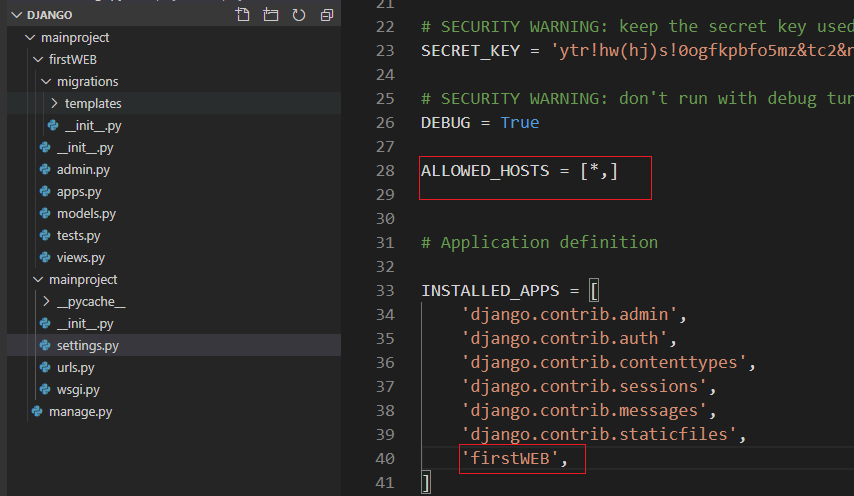The width and height of the screenshot is (854, 496).
Task: Refresh the explorer with the refresh icon
Action: coord(298,15)
